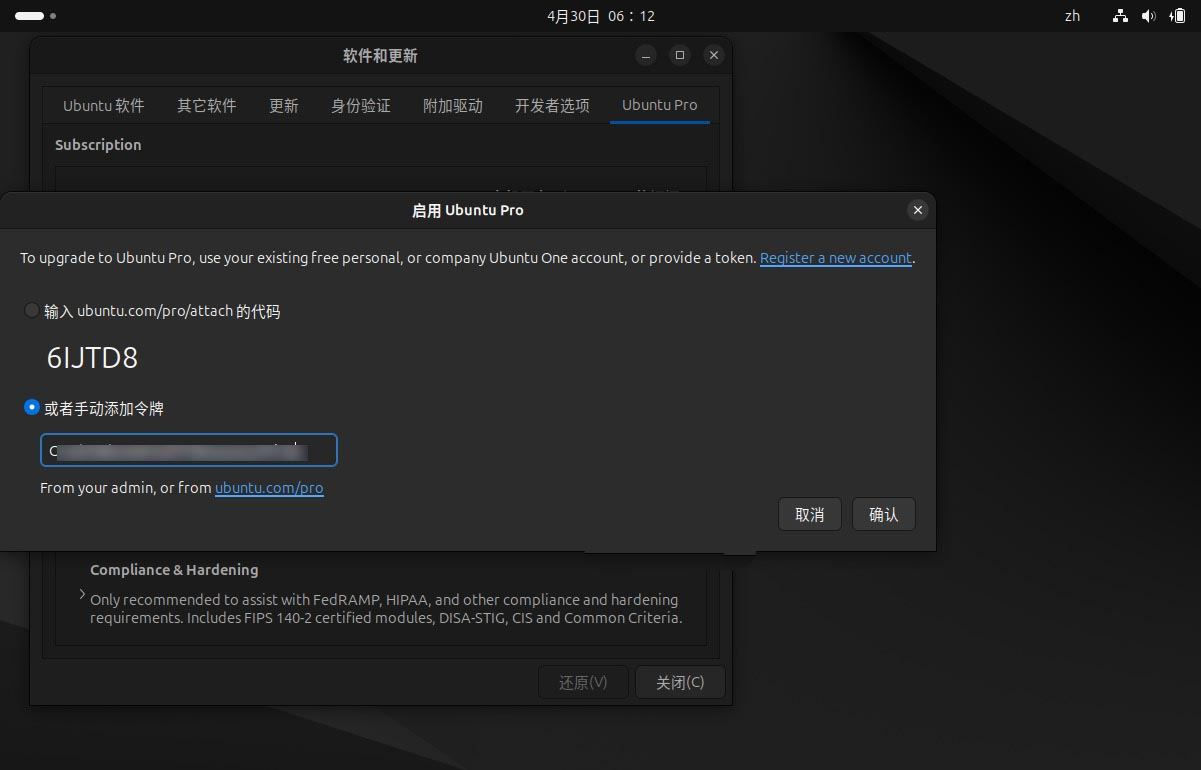Viewport: 1201px width, 770px height.
Task: Maximize the 软件和更新 window
Action: click(x=680, y=56)
